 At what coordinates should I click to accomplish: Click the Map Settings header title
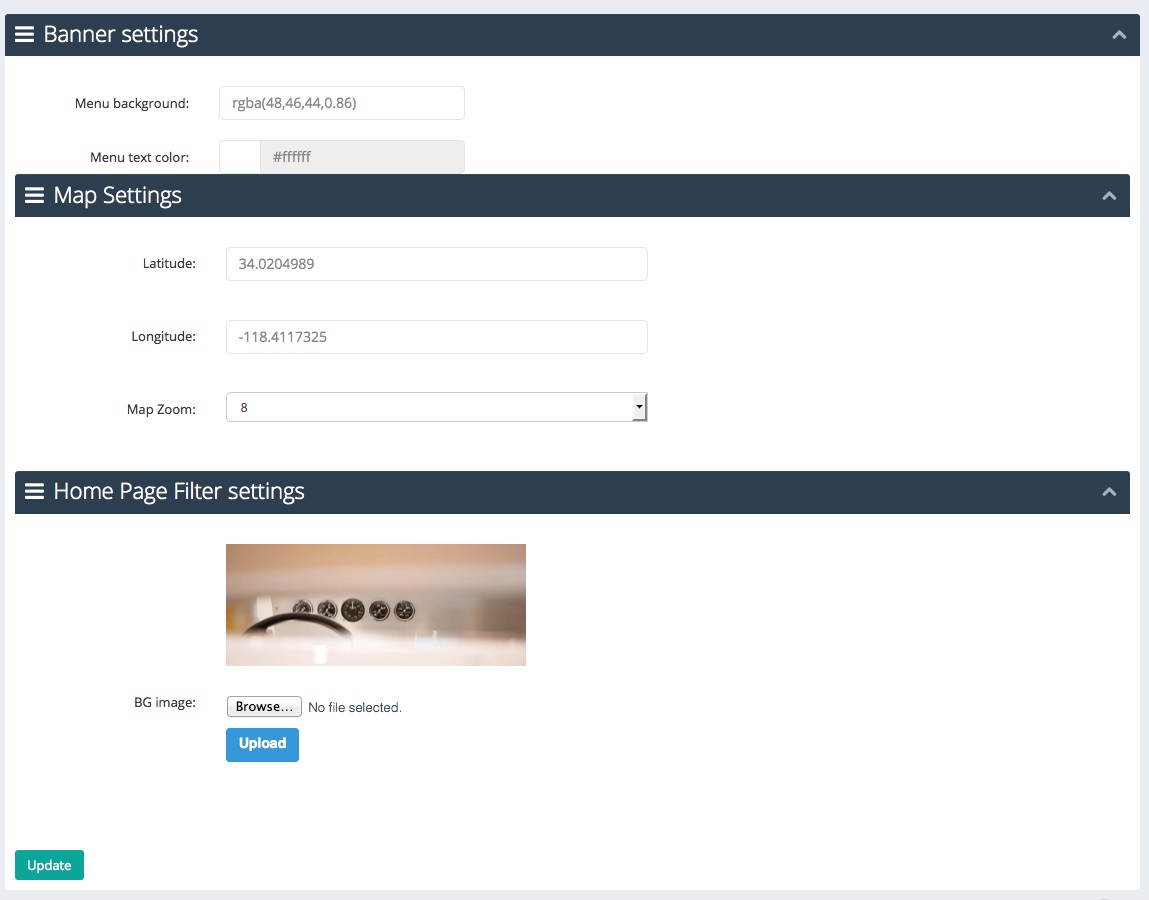pyautogui.click(x=117, y=195)
